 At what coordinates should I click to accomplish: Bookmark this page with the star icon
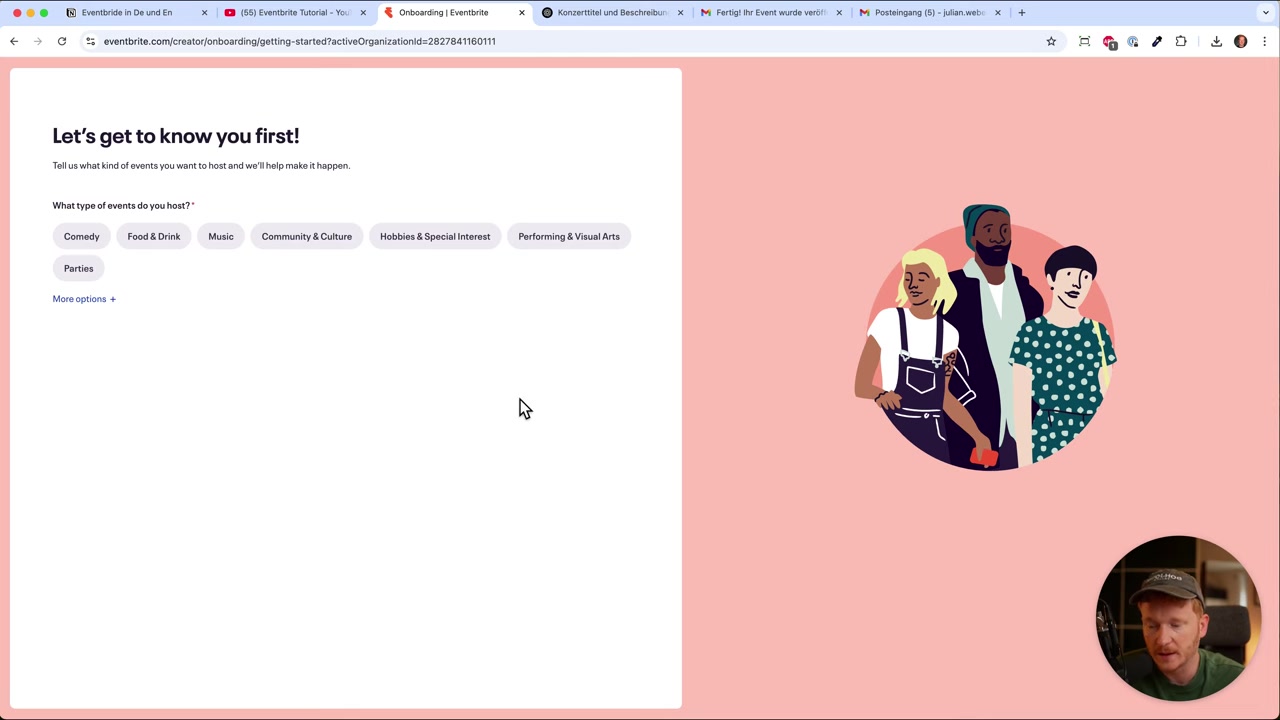(1051, 41)
